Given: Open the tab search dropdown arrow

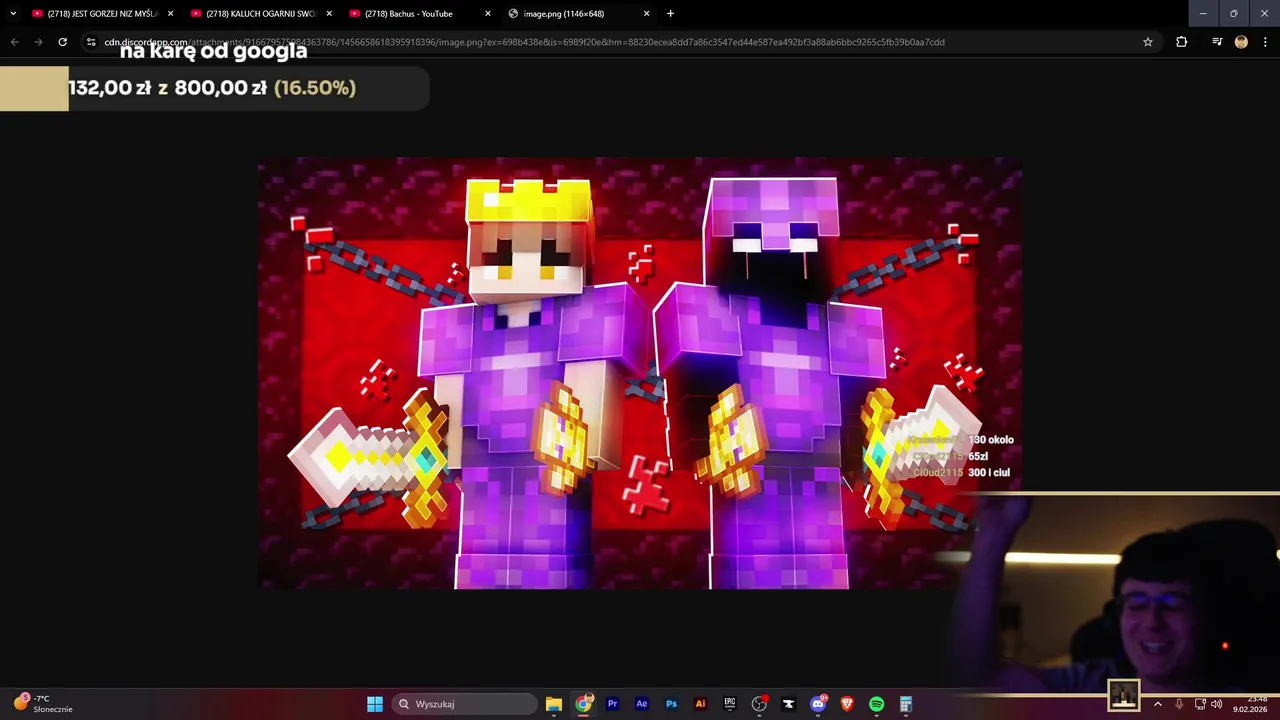Looking at the screenshot, I should click(13, 14).
